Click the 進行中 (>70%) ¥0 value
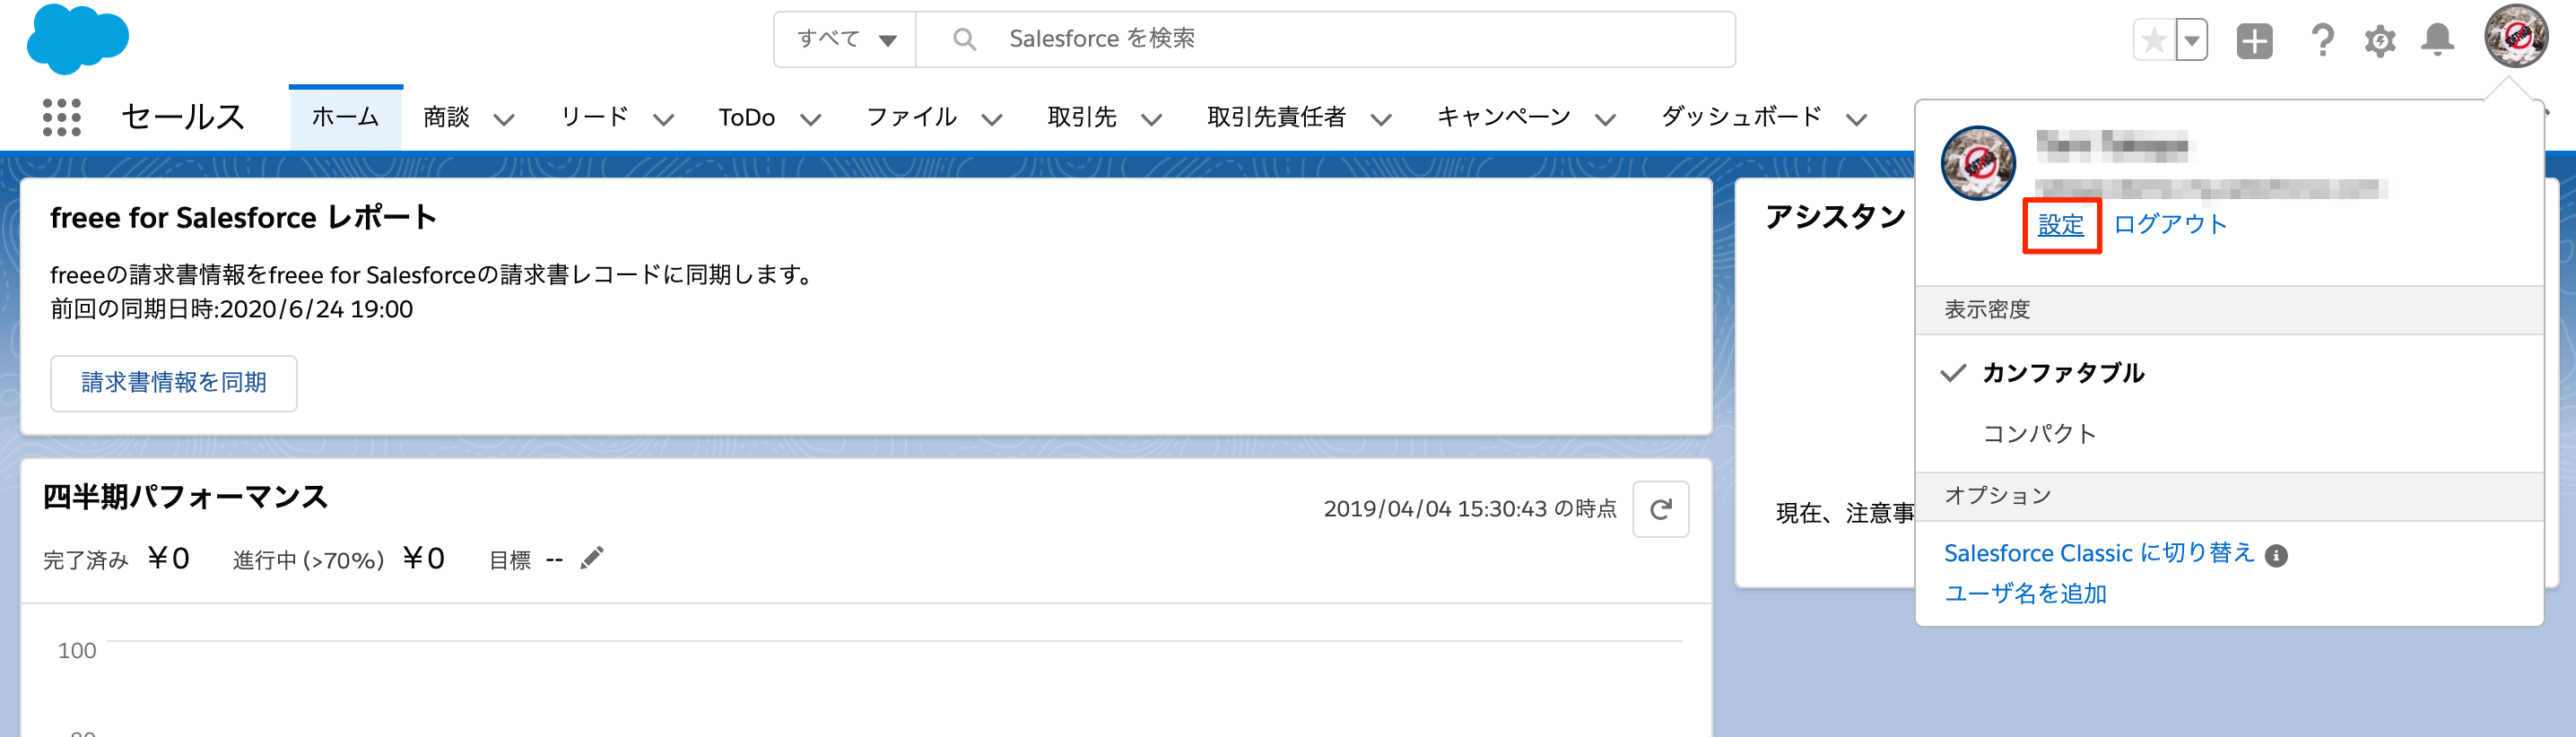Screen dimensions: 2576x737 point(423,559)
